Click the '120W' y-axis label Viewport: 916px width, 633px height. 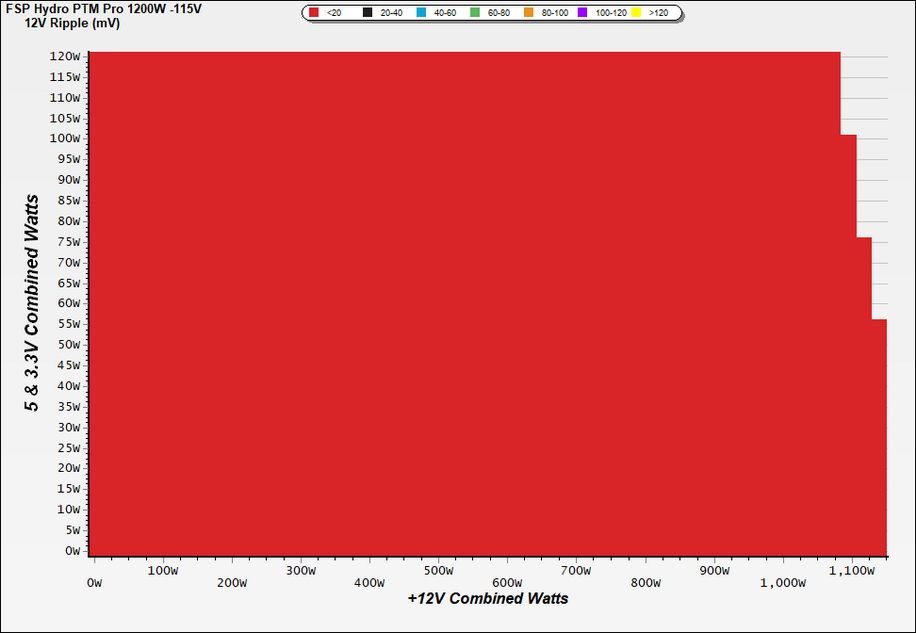(65, 57)
